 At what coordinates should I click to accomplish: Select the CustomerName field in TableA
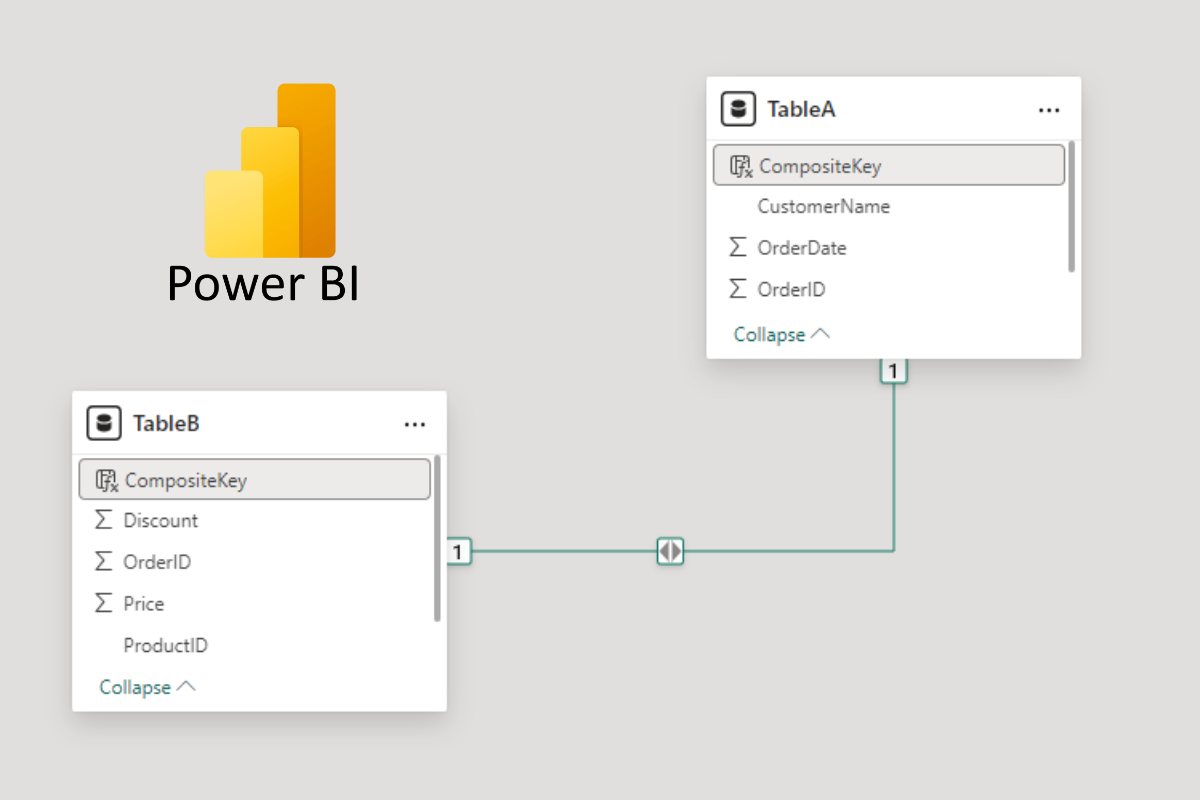pyautogui.click(x=822, y=206)
